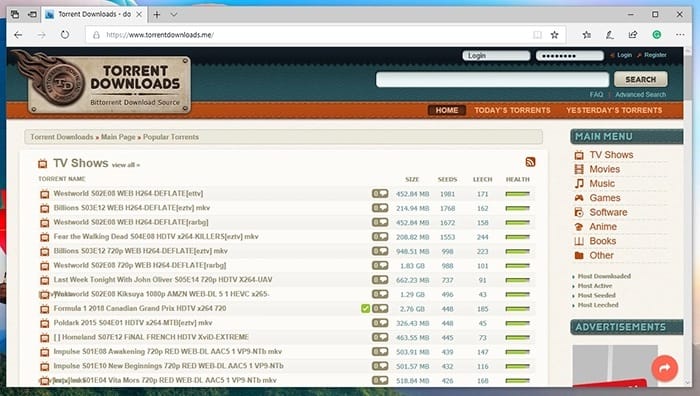Click the password field
The image size is (700, 396).
[x=570, y=55]
